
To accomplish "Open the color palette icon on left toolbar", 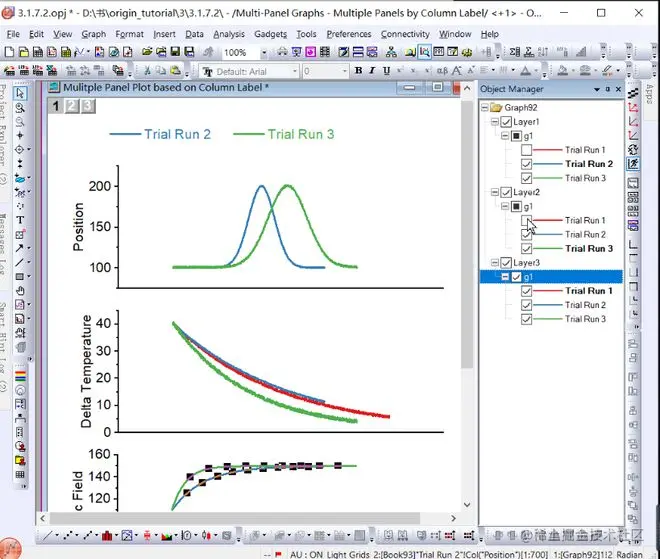I will [20, 376].
